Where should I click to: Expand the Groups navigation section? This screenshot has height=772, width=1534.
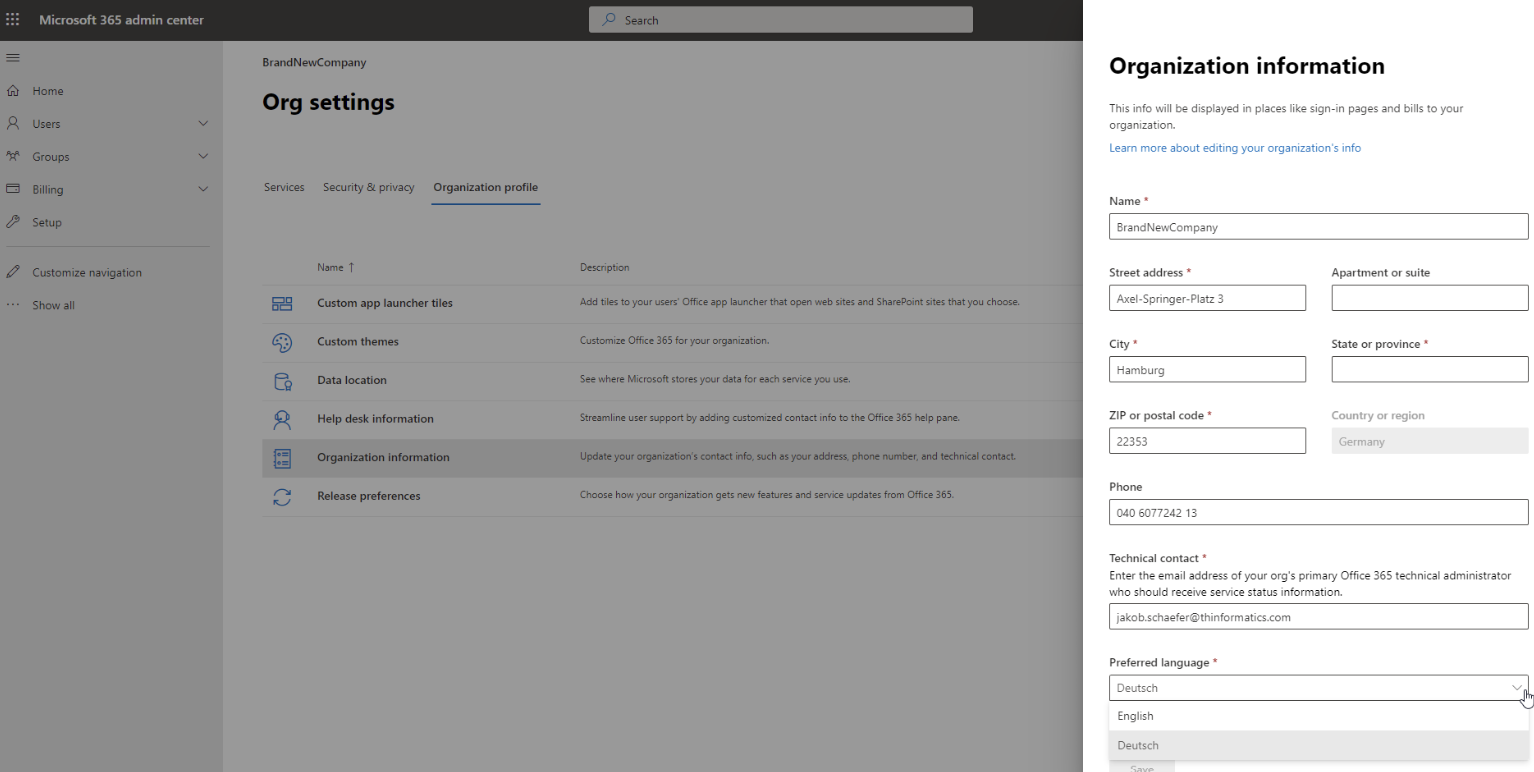[203, 157]
